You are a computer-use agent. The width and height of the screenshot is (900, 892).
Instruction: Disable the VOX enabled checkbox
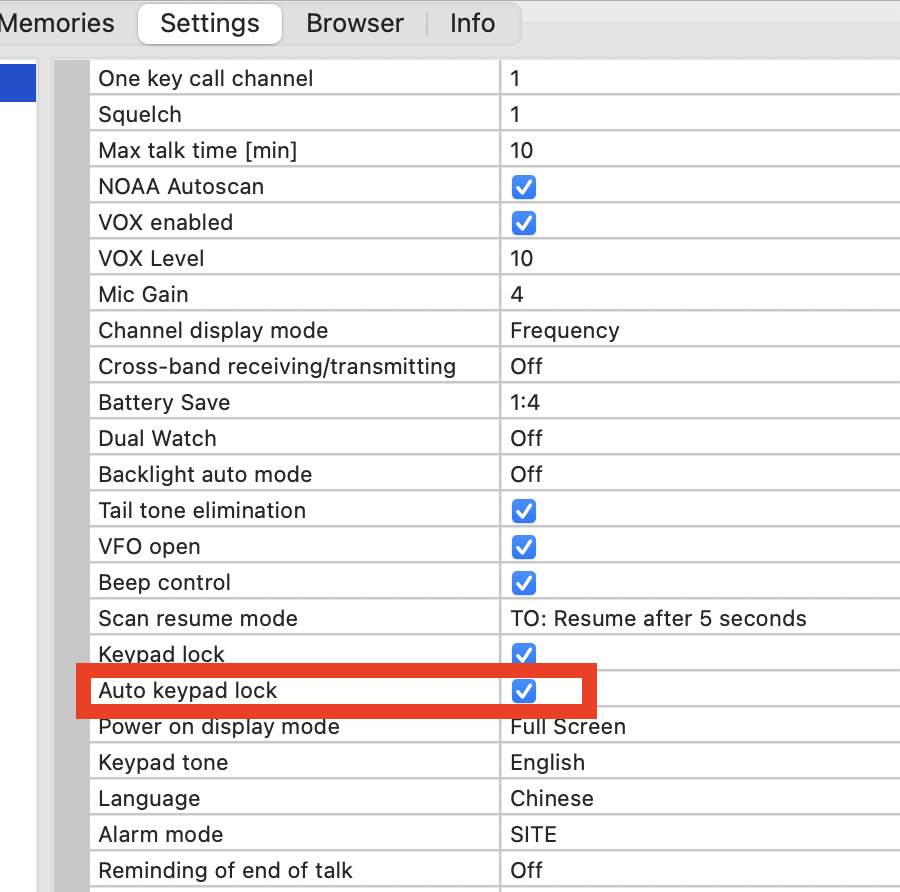(523, 223)
